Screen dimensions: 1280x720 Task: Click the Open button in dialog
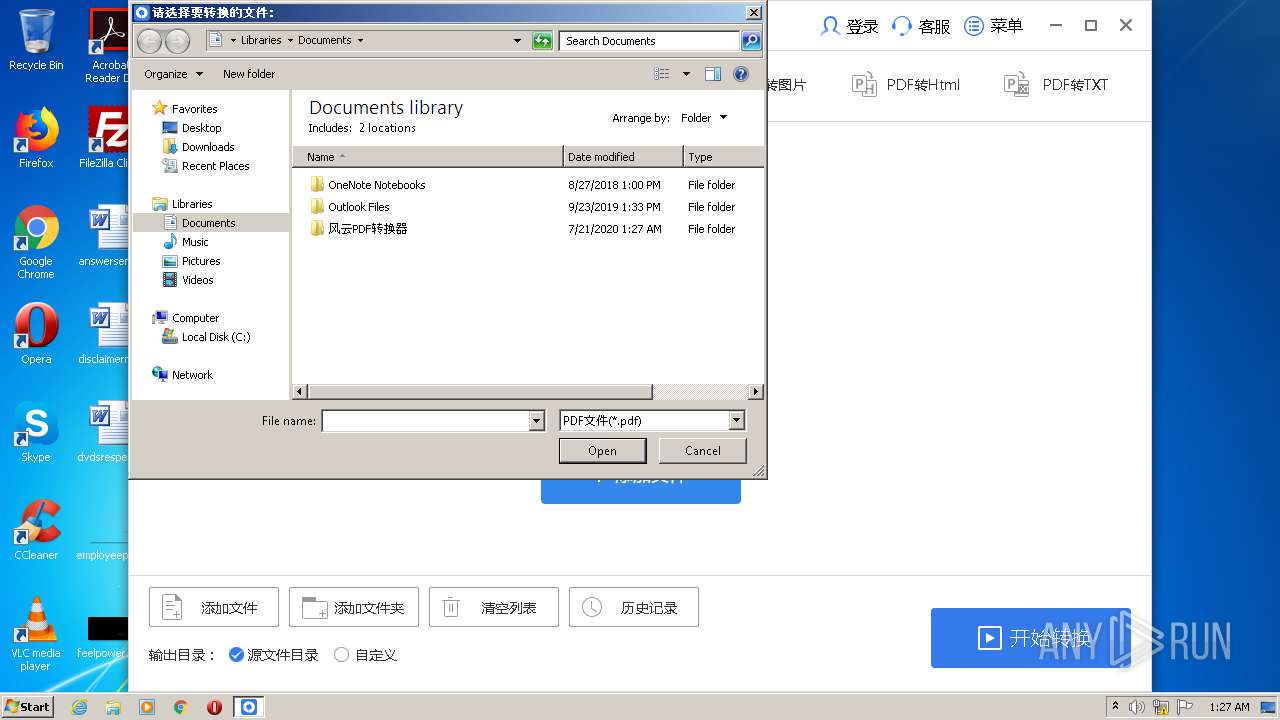[x=602, y=451]
